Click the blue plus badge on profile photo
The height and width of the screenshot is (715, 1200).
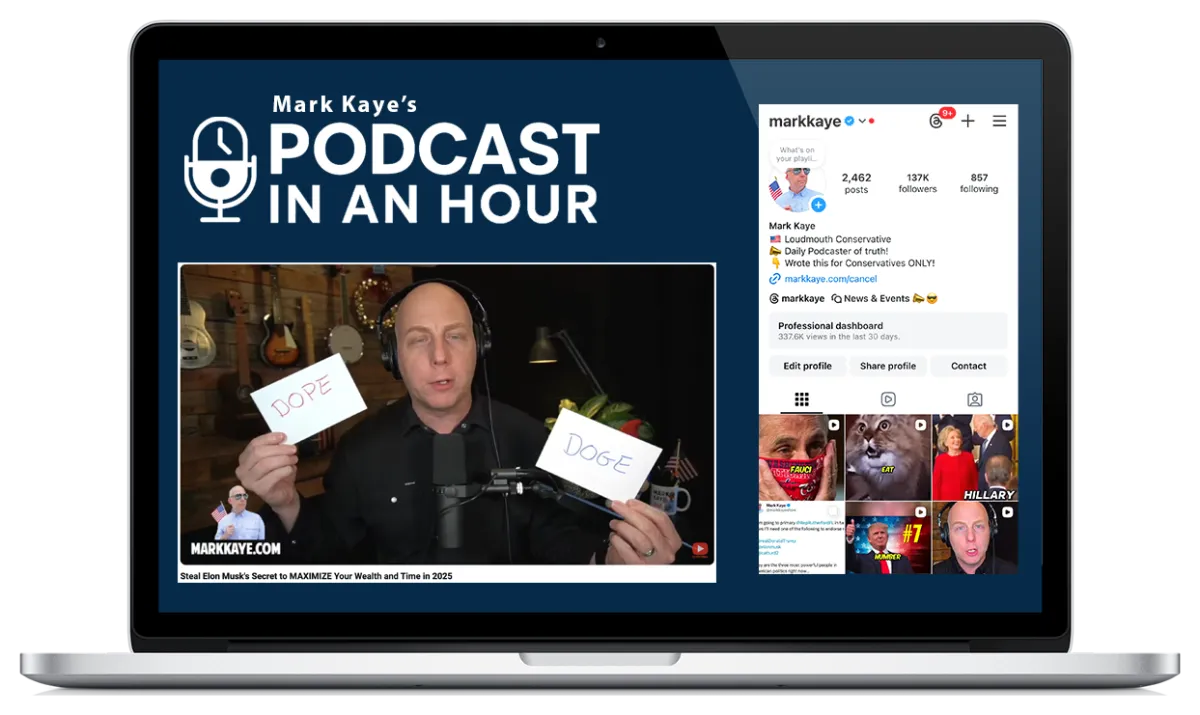(x=818, y=205)
